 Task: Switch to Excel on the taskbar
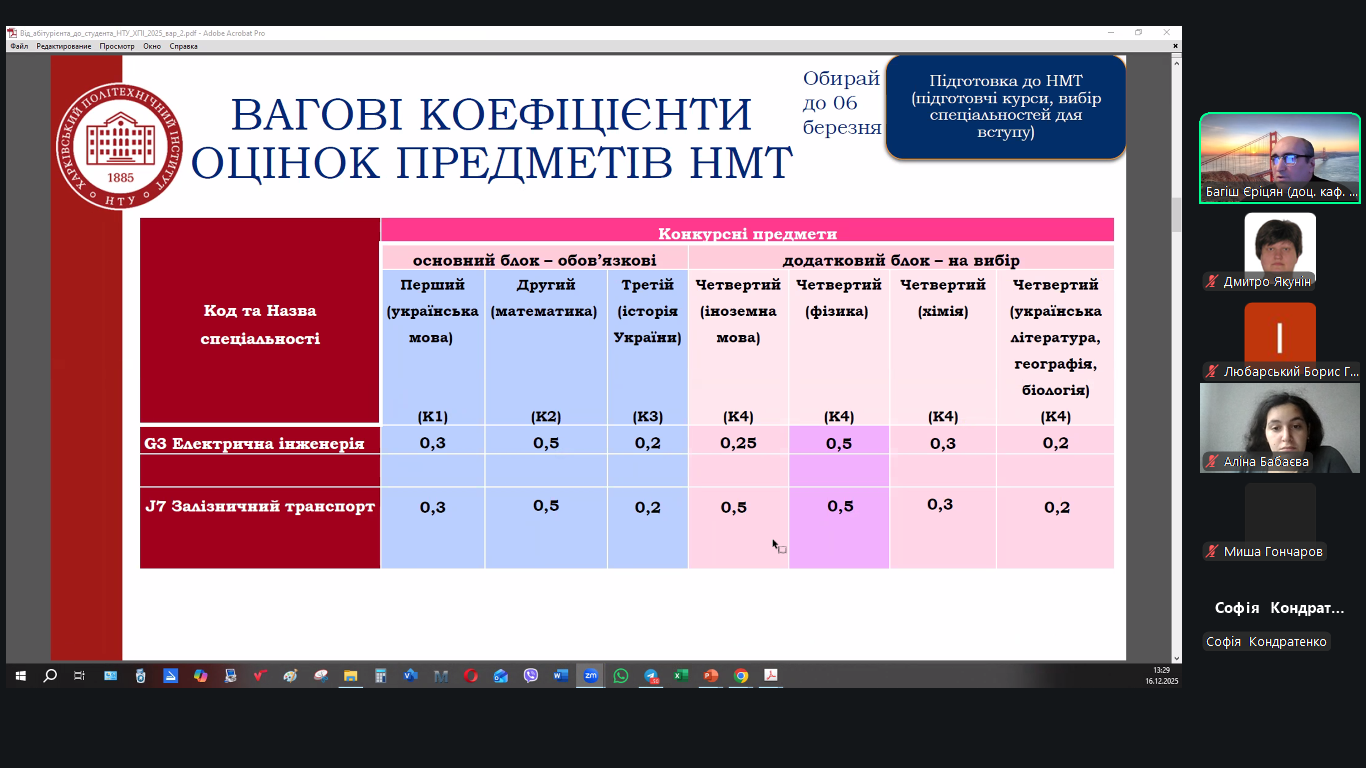(x=681, y=676)
